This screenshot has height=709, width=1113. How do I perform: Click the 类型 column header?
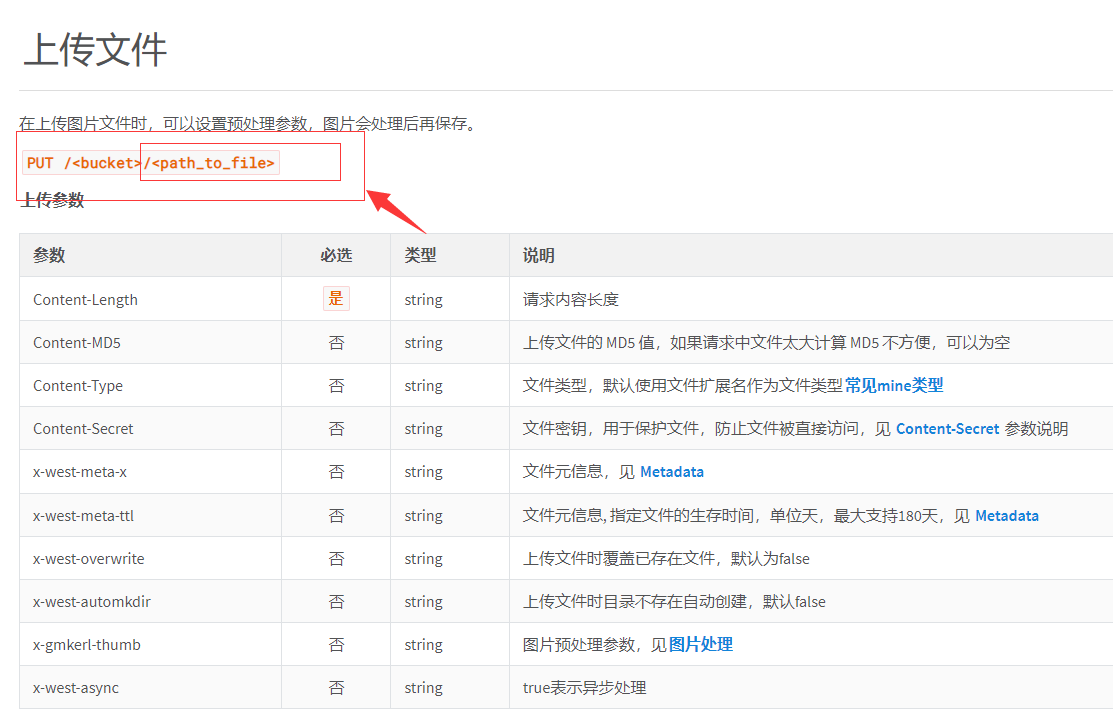pyautogui.click(x=420, y=255)
